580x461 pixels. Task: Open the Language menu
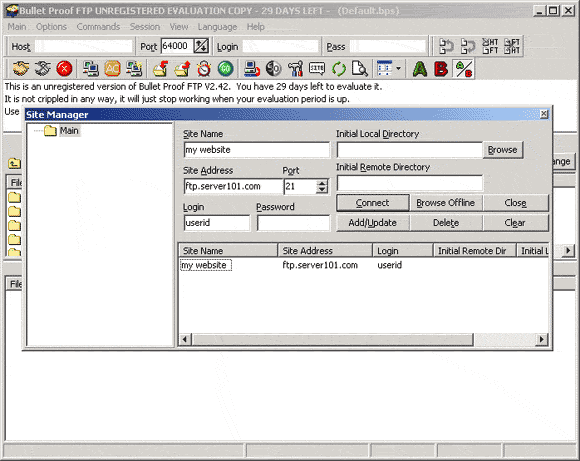[218, 27]
